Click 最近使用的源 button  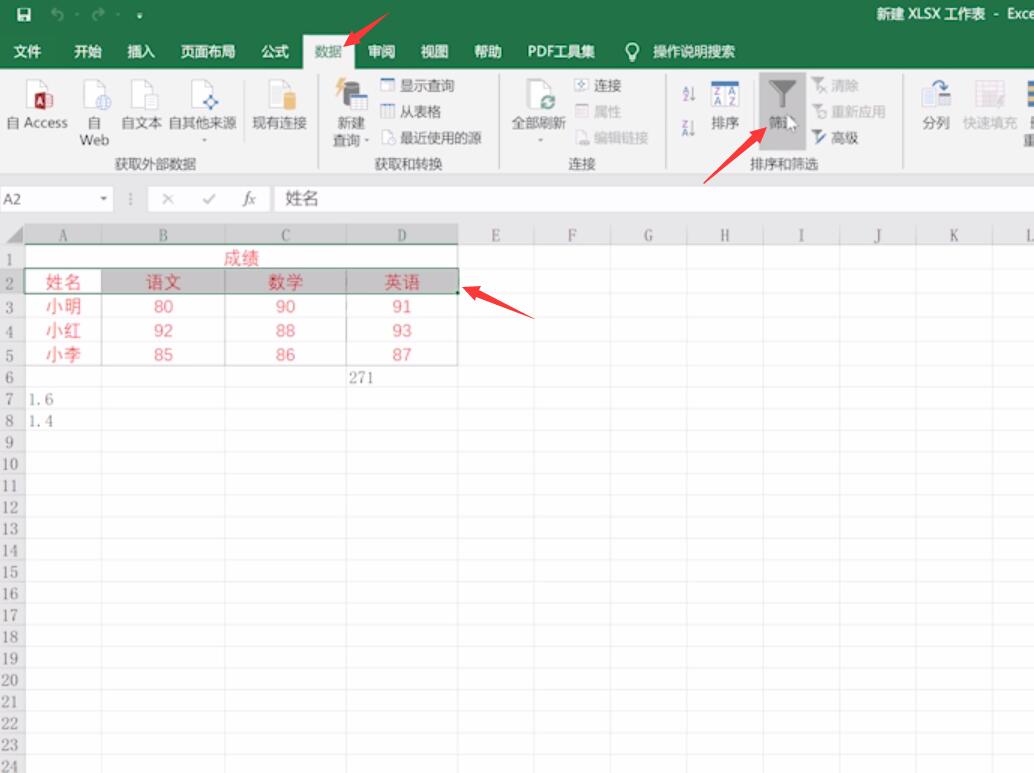431,137
